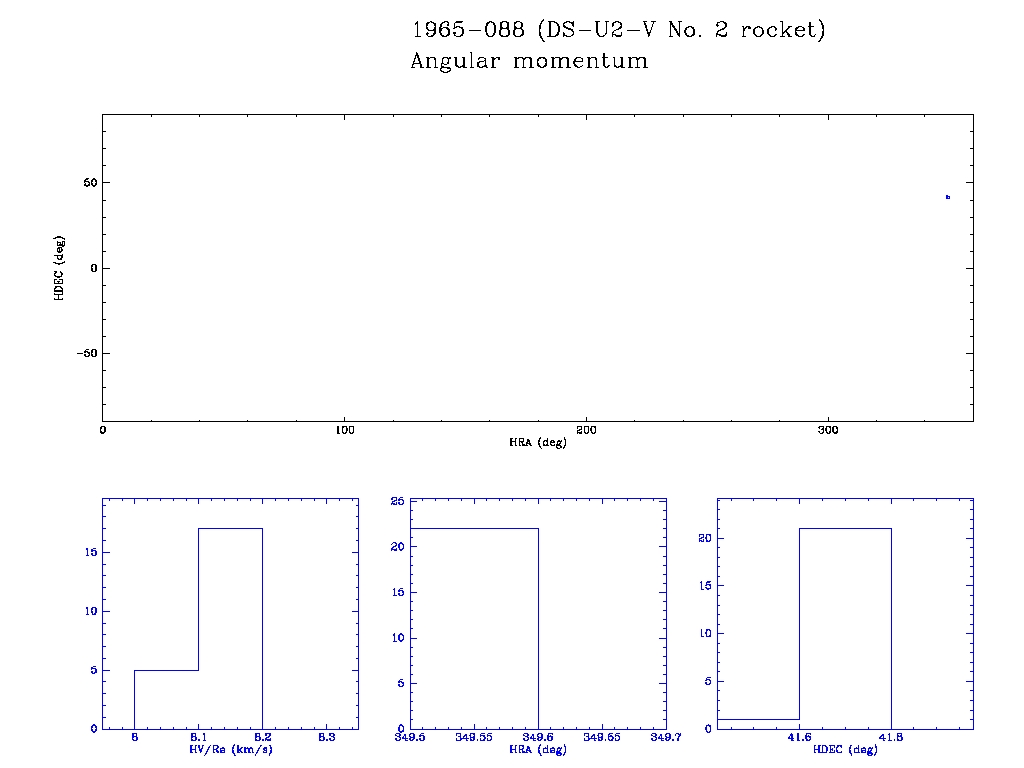1024x768 pixels.
Task: Select the 200 tick label on scatter x-axis
Action: pos(586,430)
